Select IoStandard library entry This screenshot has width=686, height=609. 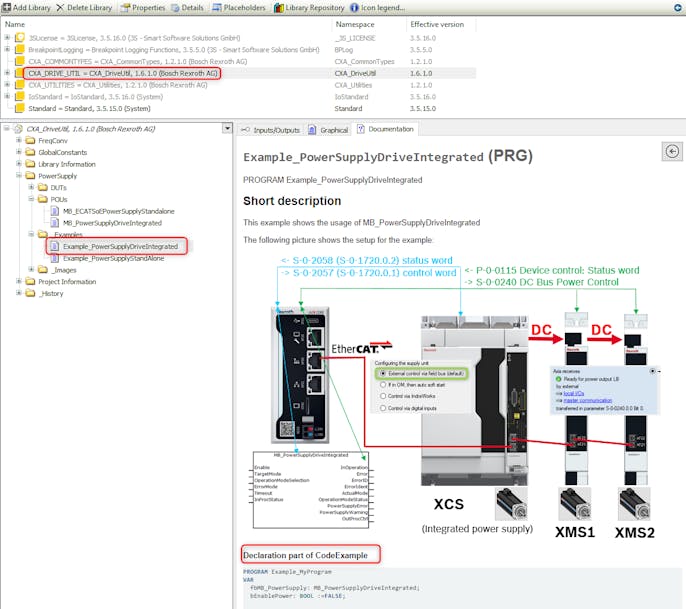pos(95,97)
